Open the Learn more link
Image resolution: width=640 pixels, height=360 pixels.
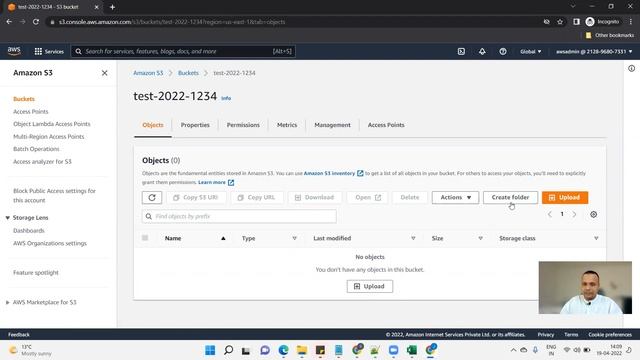216,182
